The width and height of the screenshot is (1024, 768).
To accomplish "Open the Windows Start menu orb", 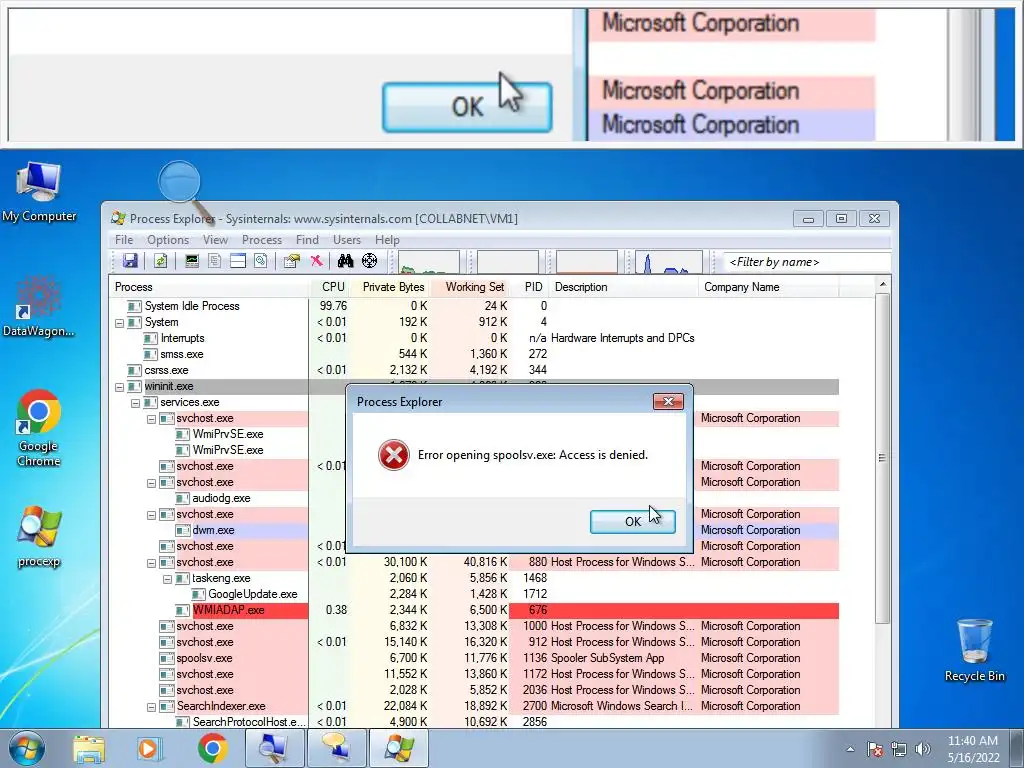I will tap(26, 748).
